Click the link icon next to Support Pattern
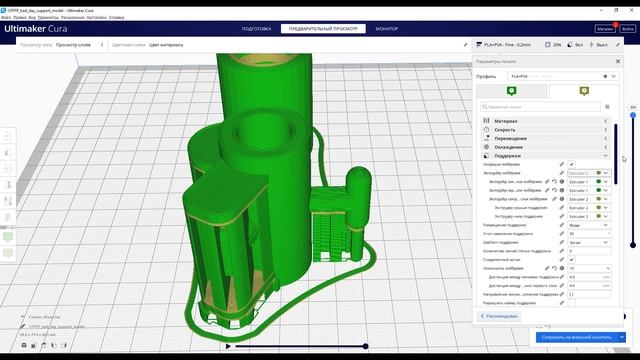Image resolution: width=640 pixels, height=360 pixels. tap(562, 242)
